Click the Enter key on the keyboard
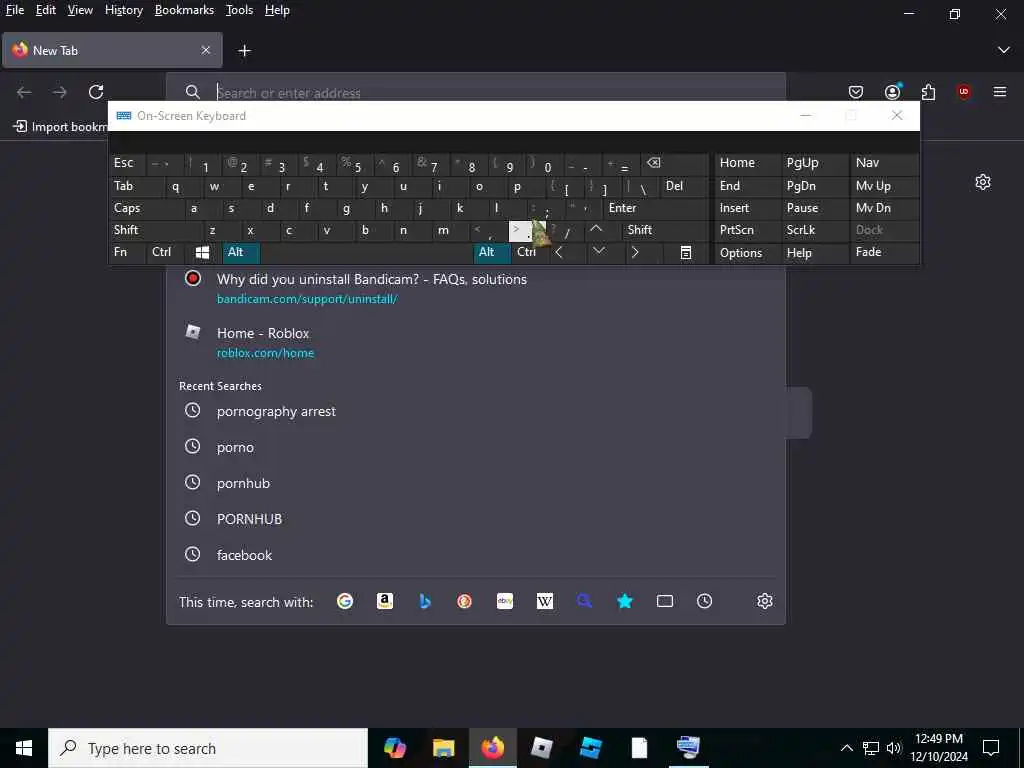 pos(656,208)
